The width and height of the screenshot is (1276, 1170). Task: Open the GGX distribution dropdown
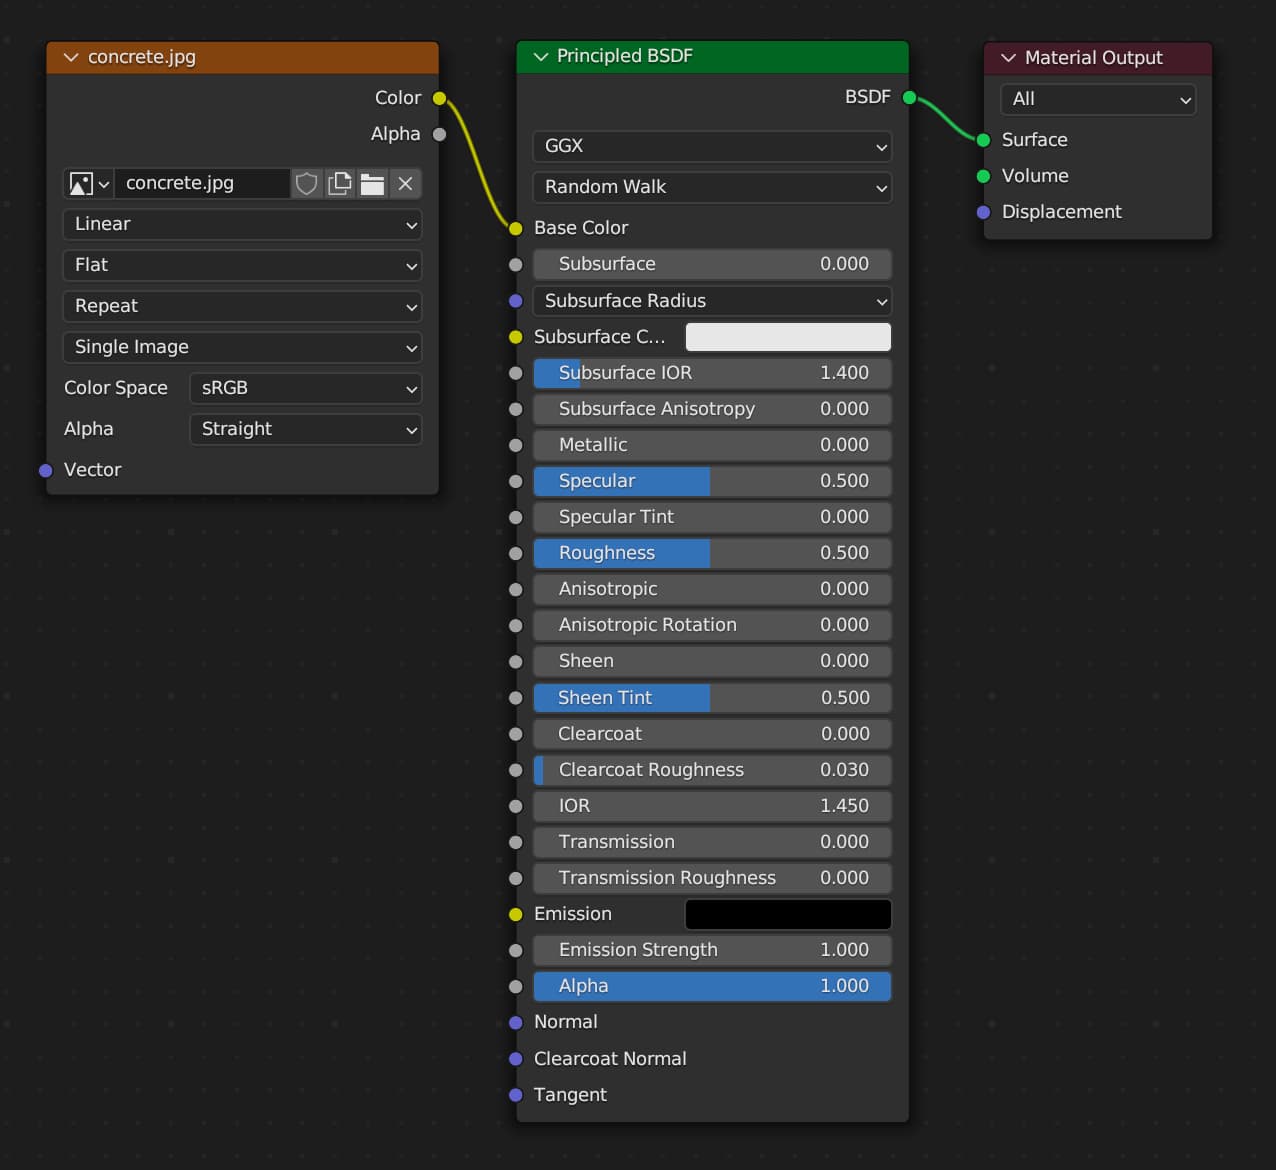pos(712,146)
